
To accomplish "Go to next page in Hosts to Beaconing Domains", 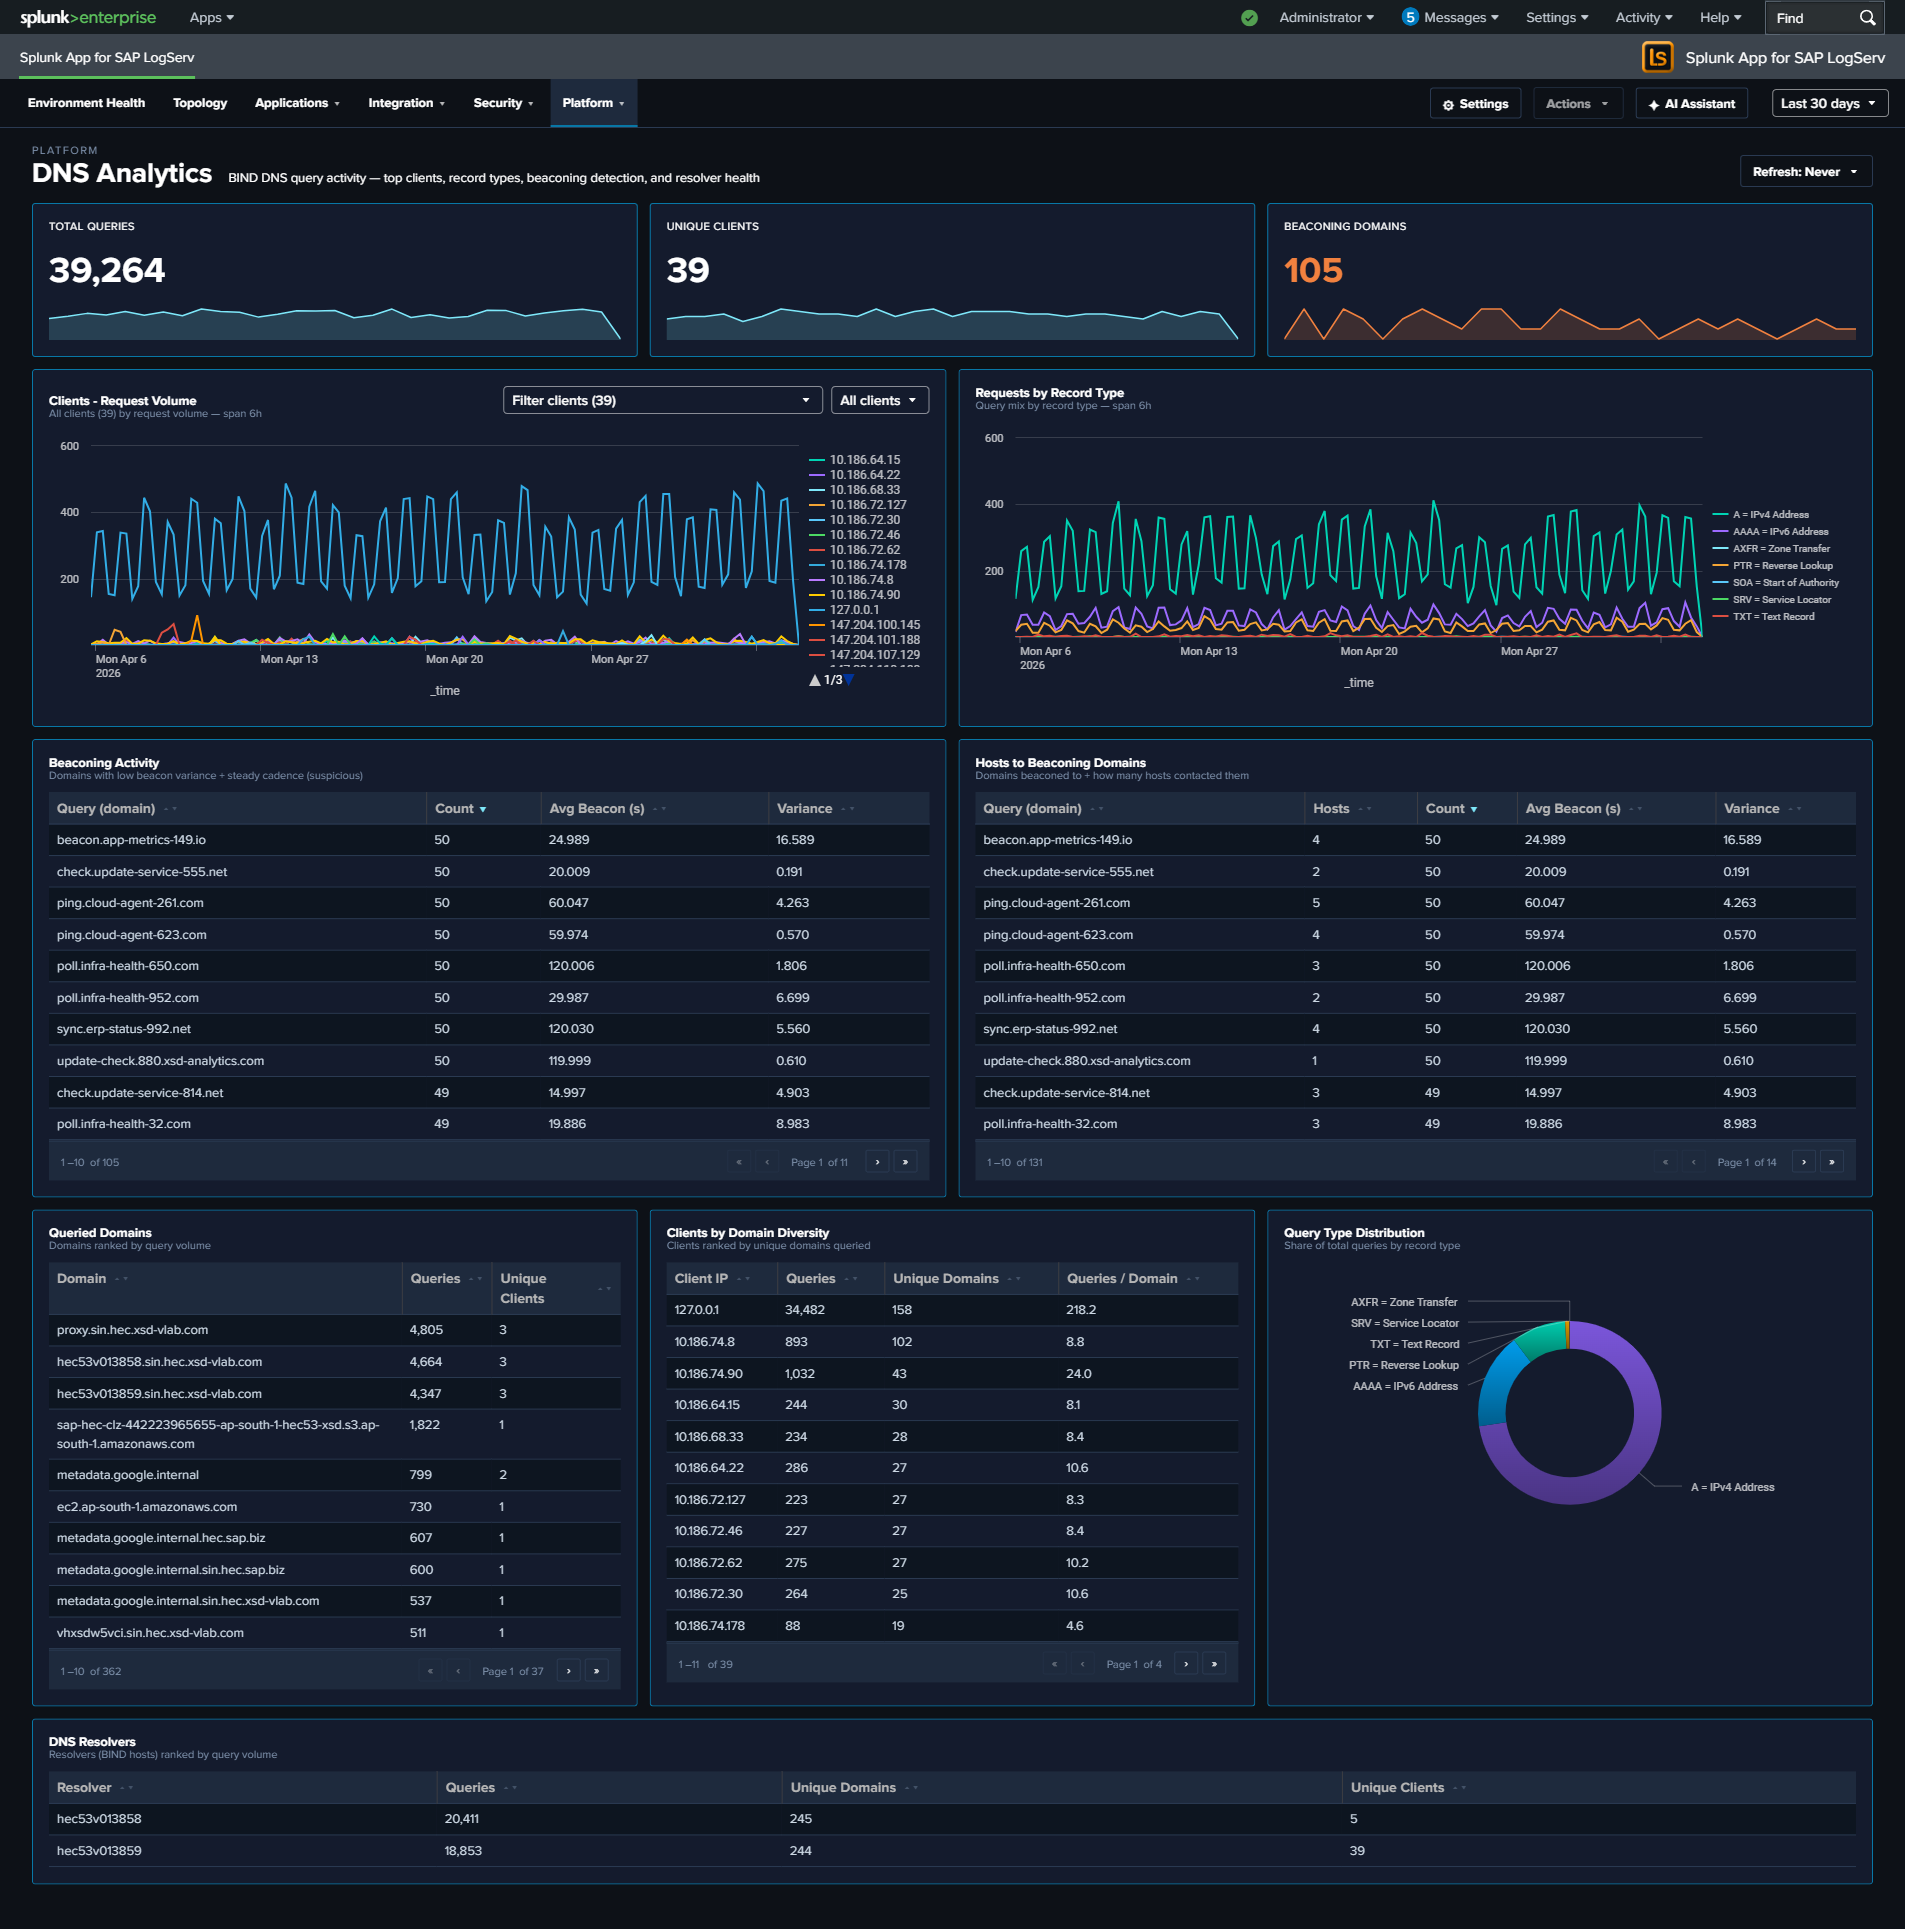I will coord(1803,1162).
